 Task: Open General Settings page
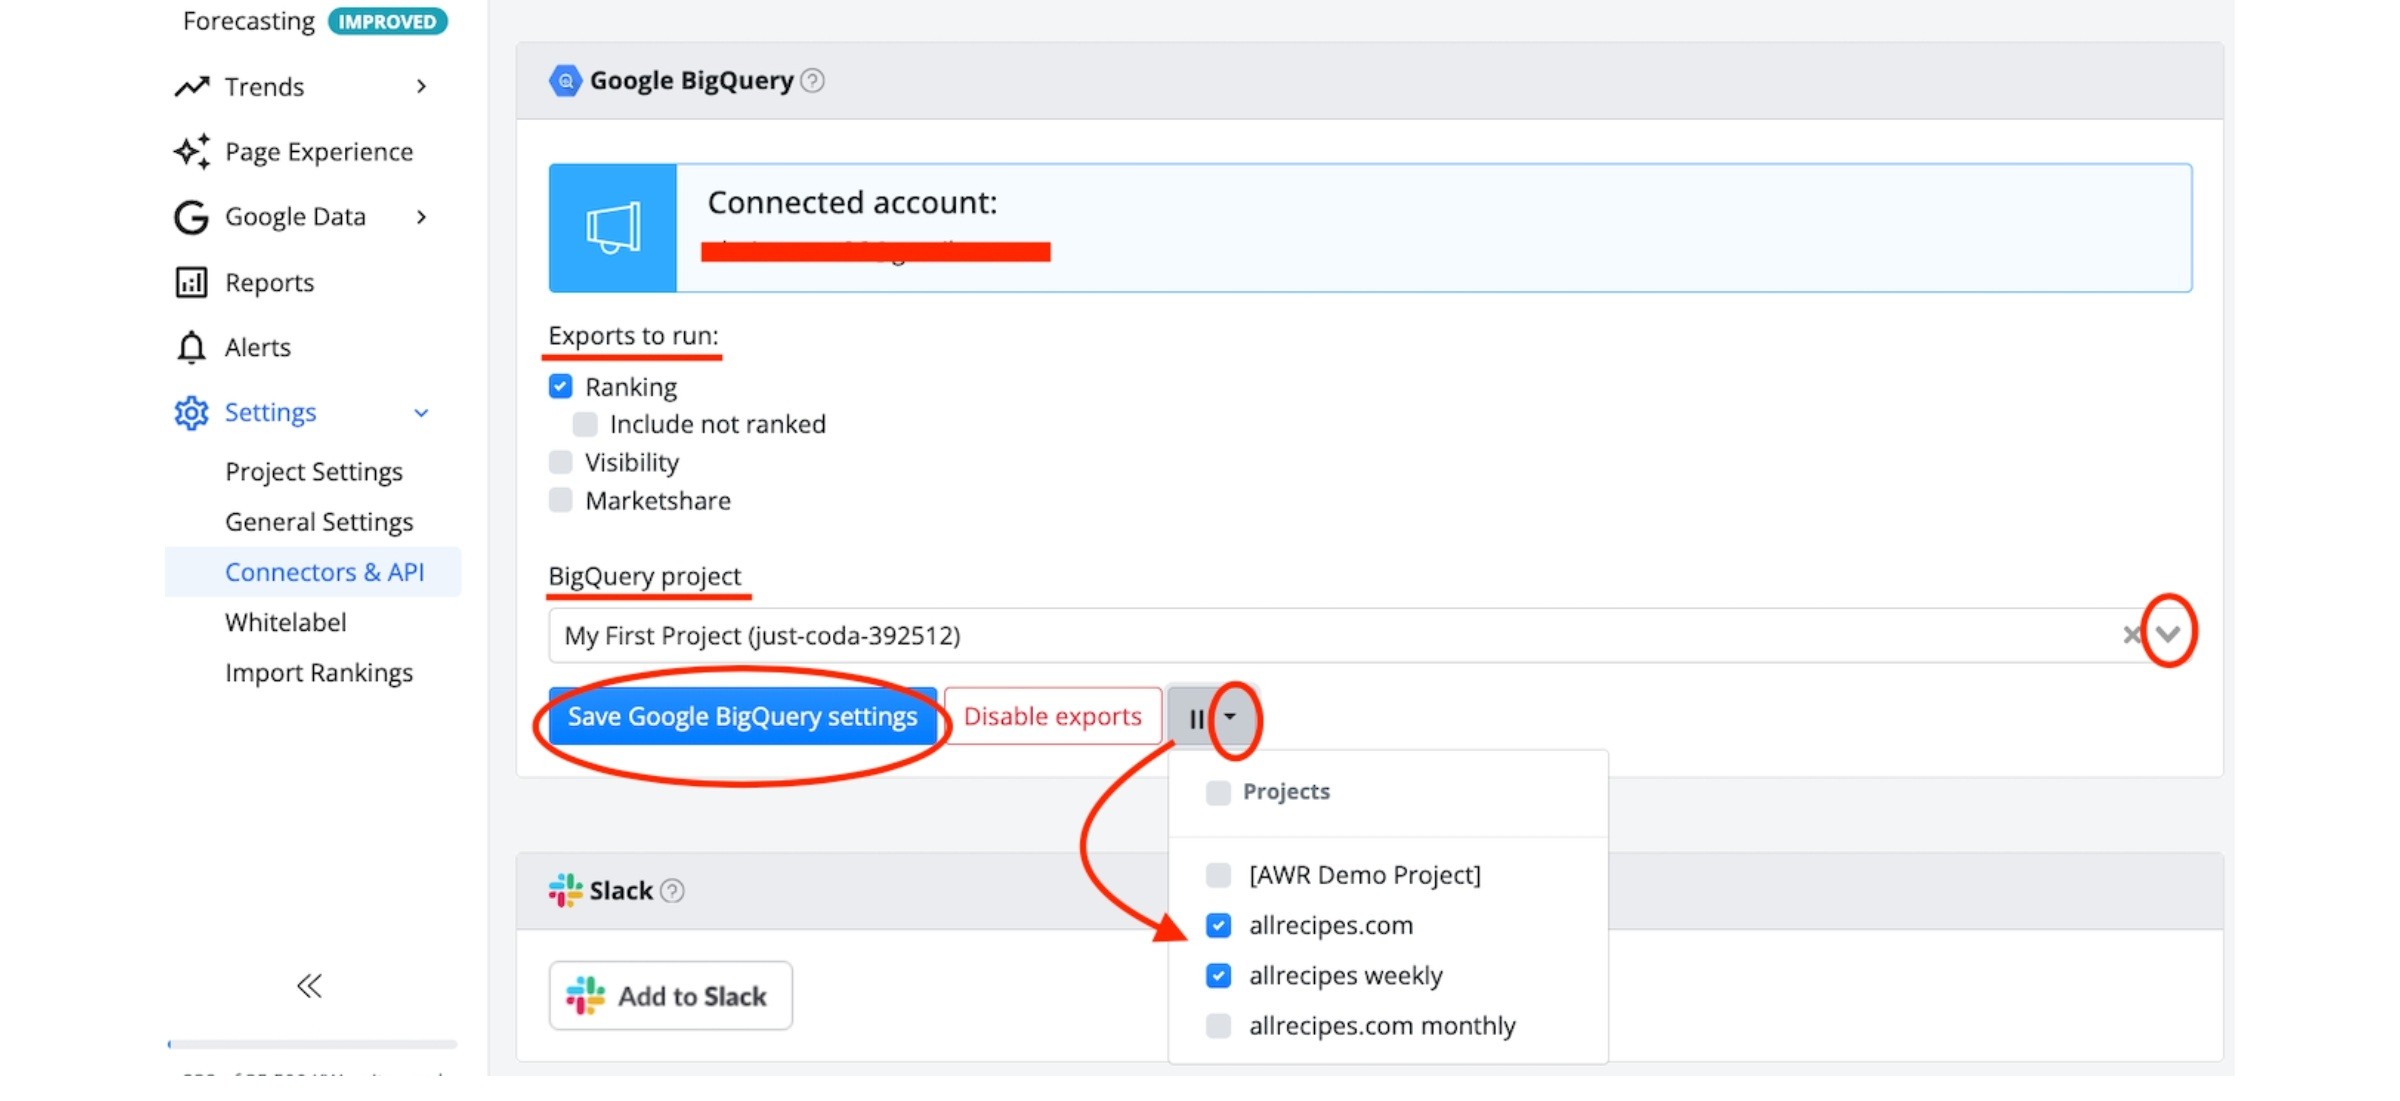pos(319,521)
